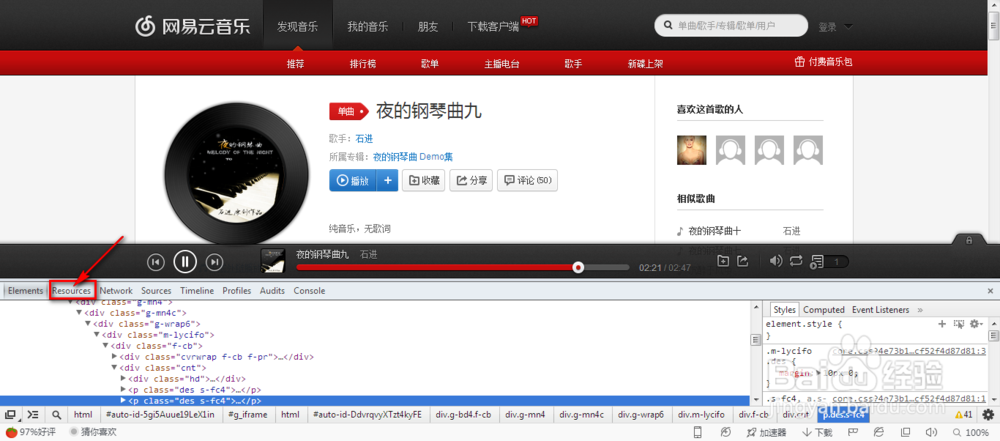
Task: Collapse div class="g-wrap6" node
Action: 88,324
